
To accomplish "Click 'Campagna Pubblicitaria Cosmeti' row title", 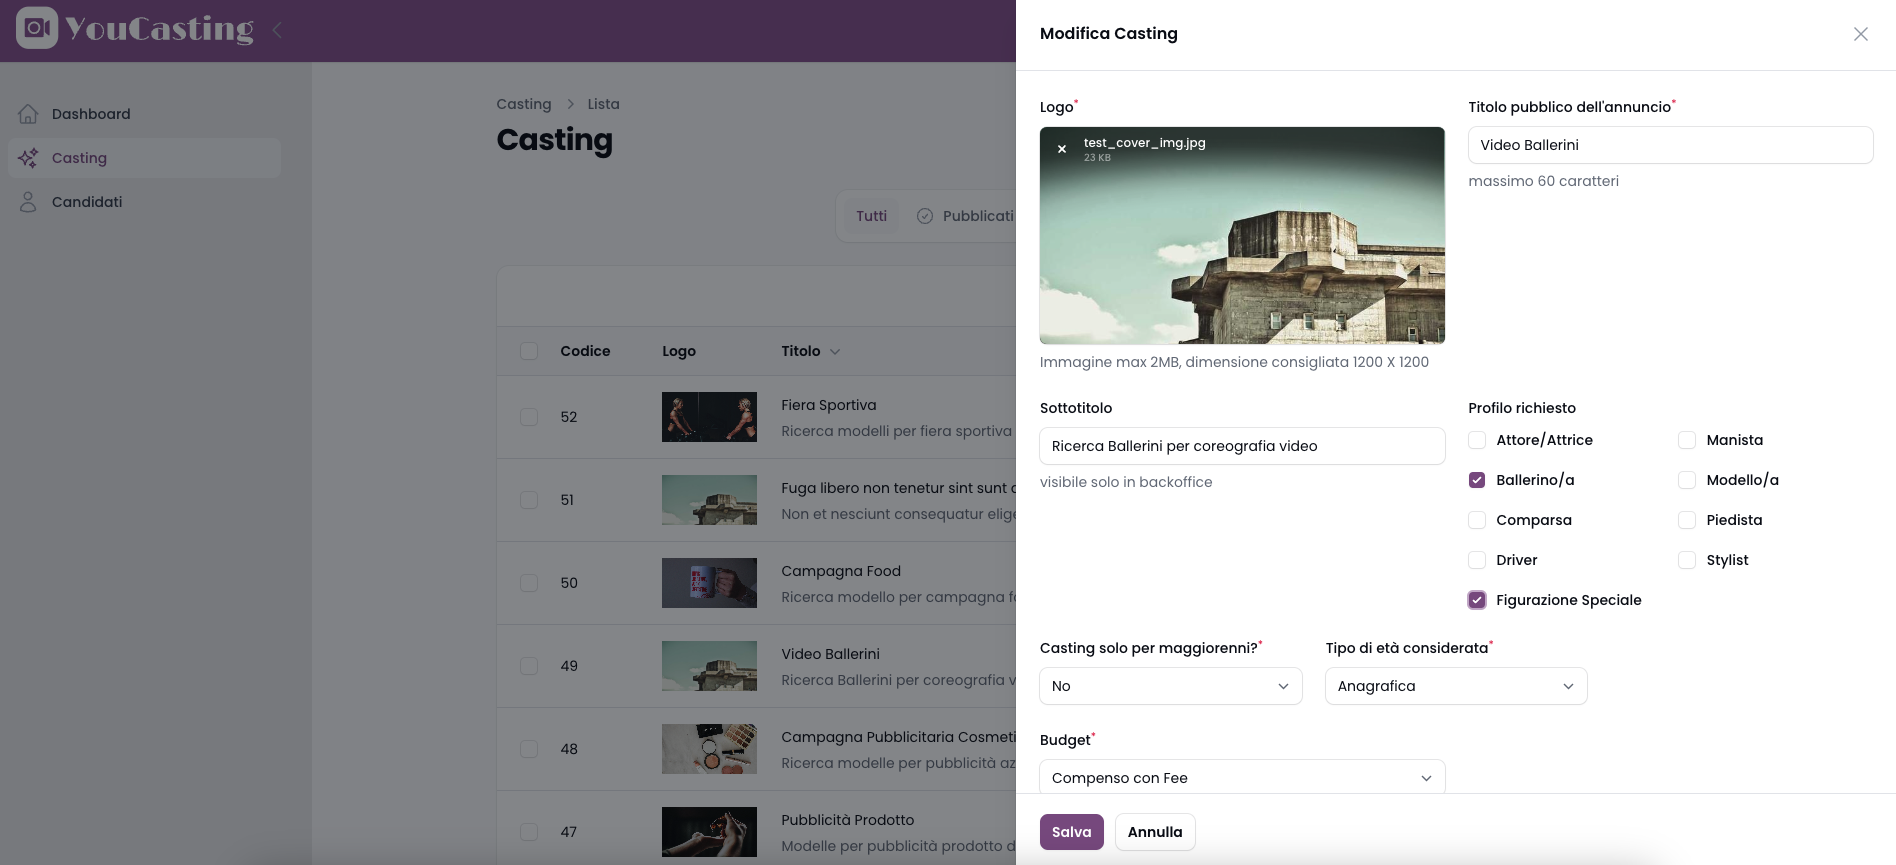I will [x=898, y=737].
